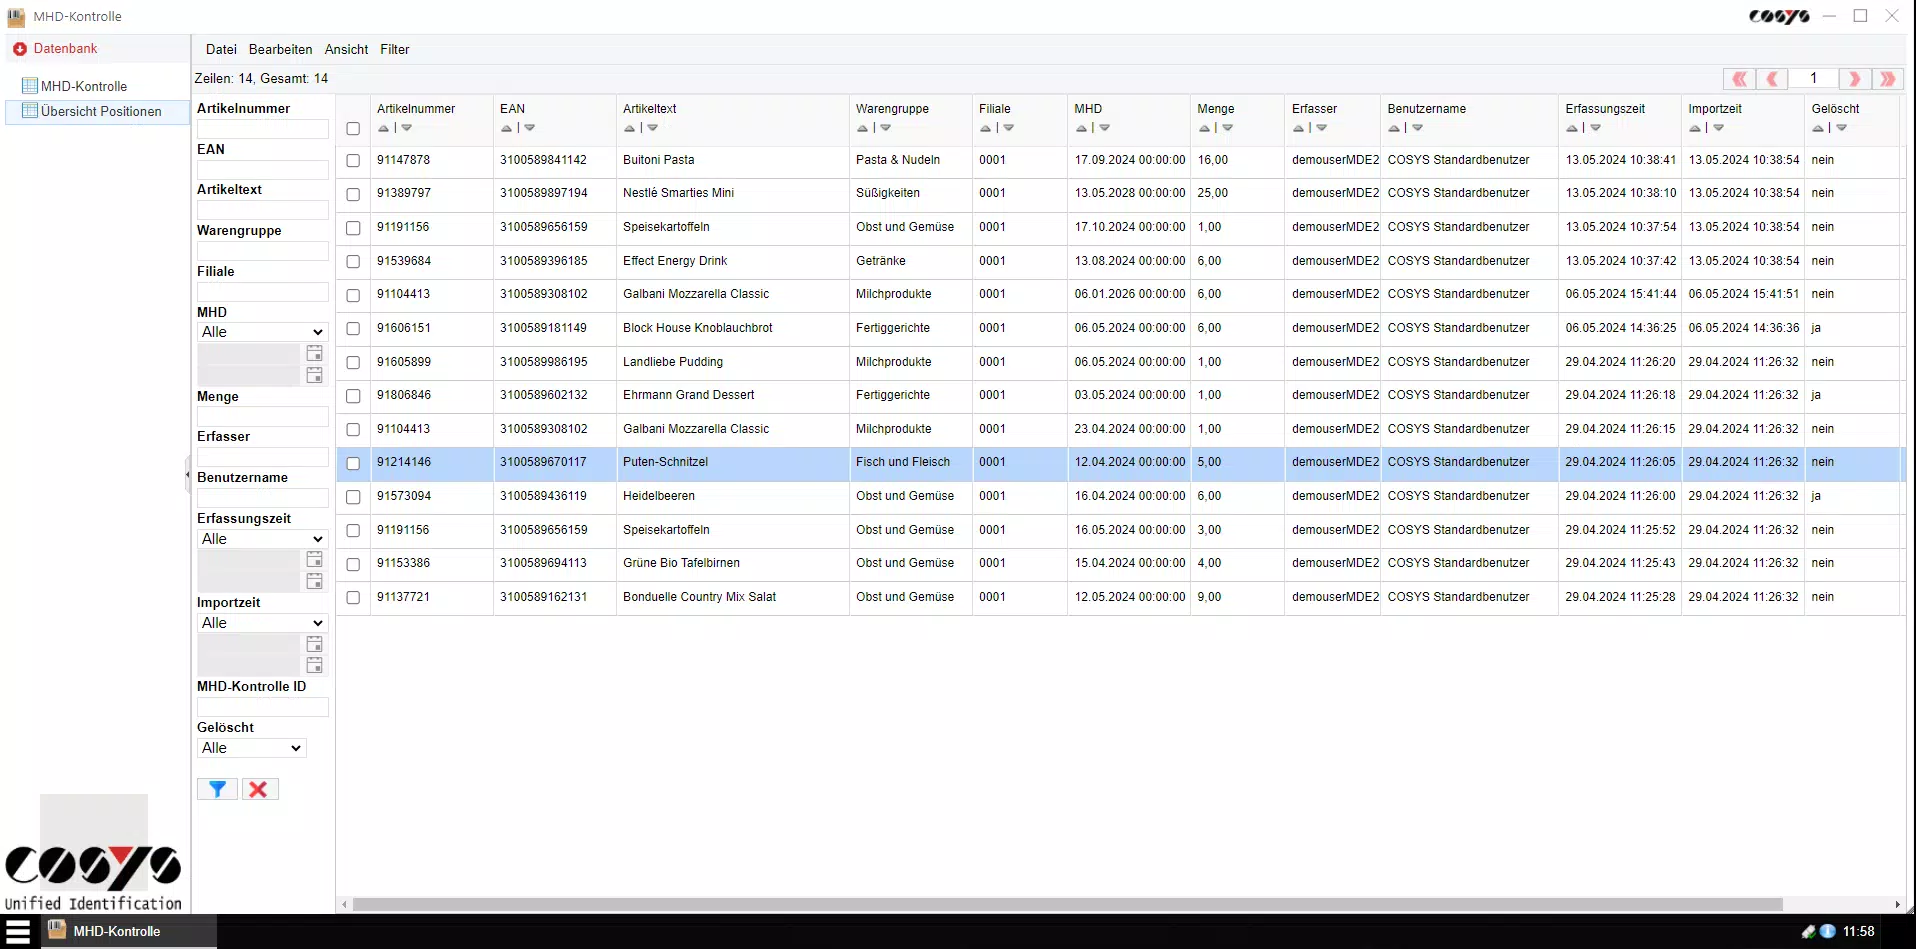Click the page number field
1916x949 pixels.
tap(1813, 79)
